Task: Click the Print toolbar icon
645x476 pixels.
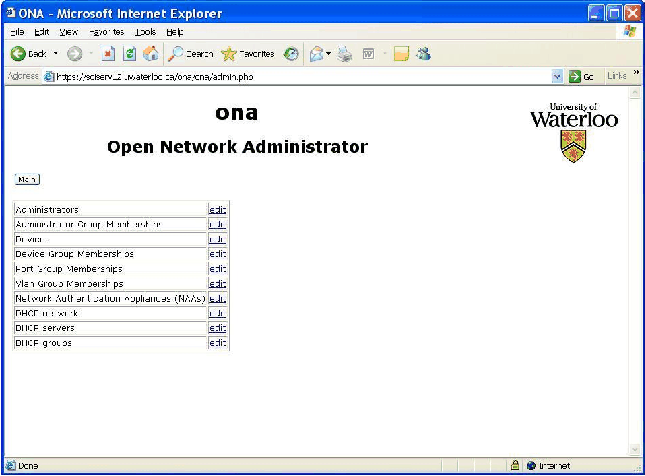Action: [x=345, y=54]
